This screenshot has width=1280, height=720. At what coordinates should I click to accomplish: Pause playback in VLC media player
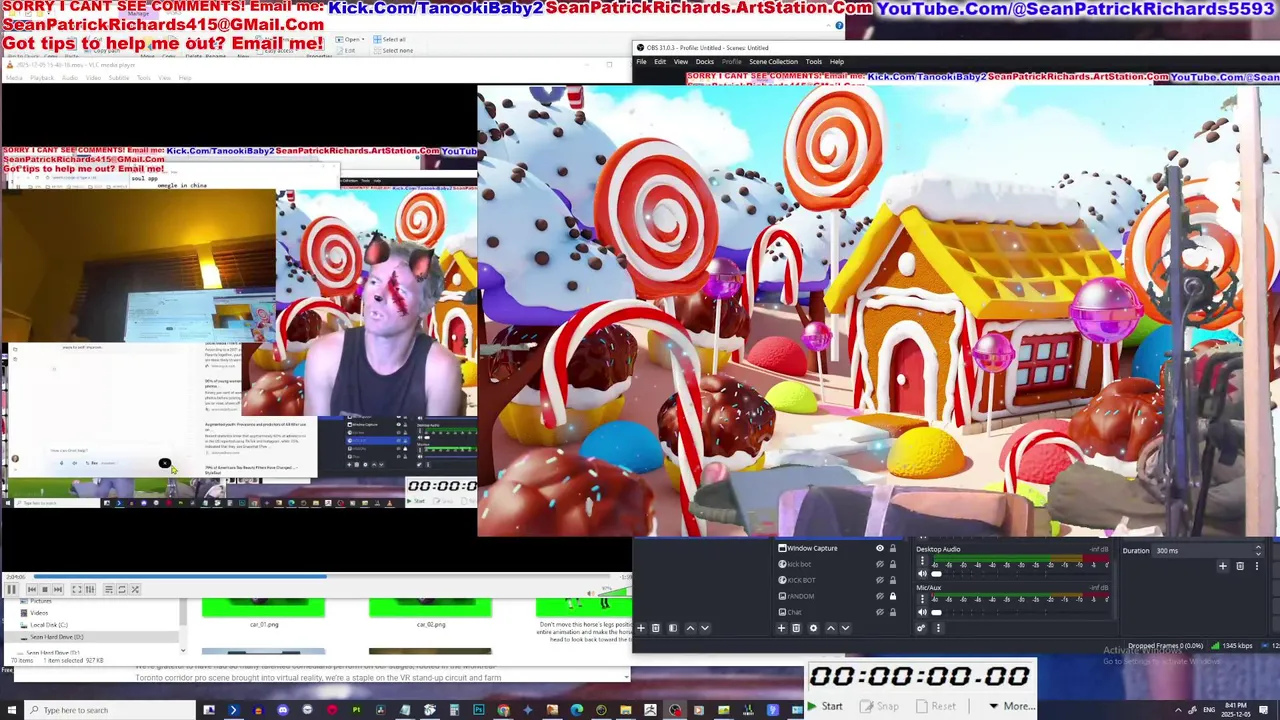[11, 589]
